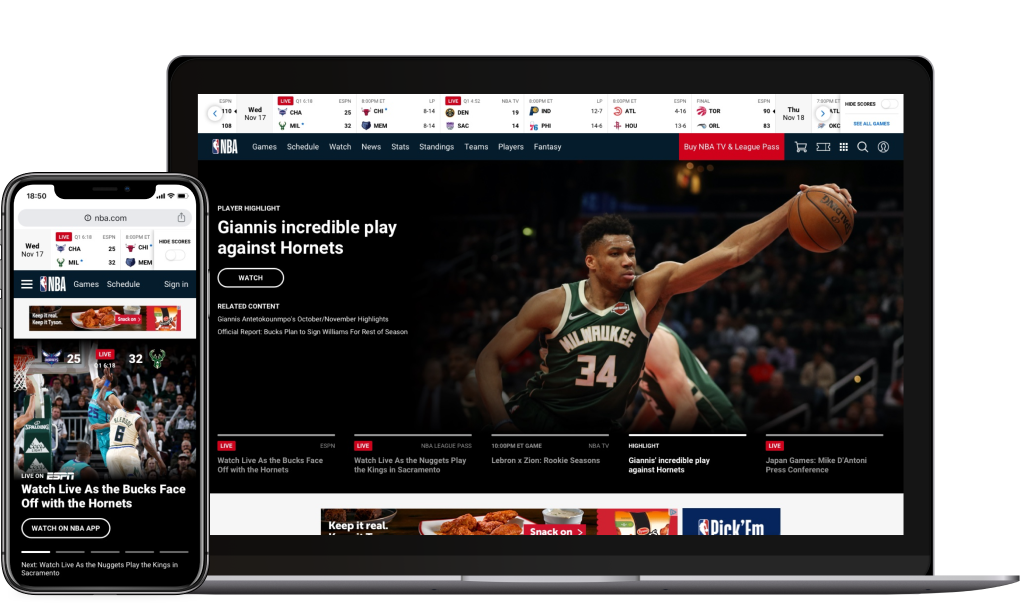Image resolution: width=1020 pixels, height=610 pixels.
Task: Open Watch in laptop navigation
Action: point(340,147)
